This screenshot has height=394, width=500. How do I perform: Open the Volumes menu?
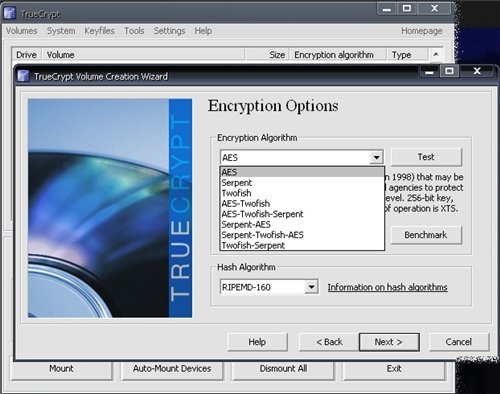(22, 31)
